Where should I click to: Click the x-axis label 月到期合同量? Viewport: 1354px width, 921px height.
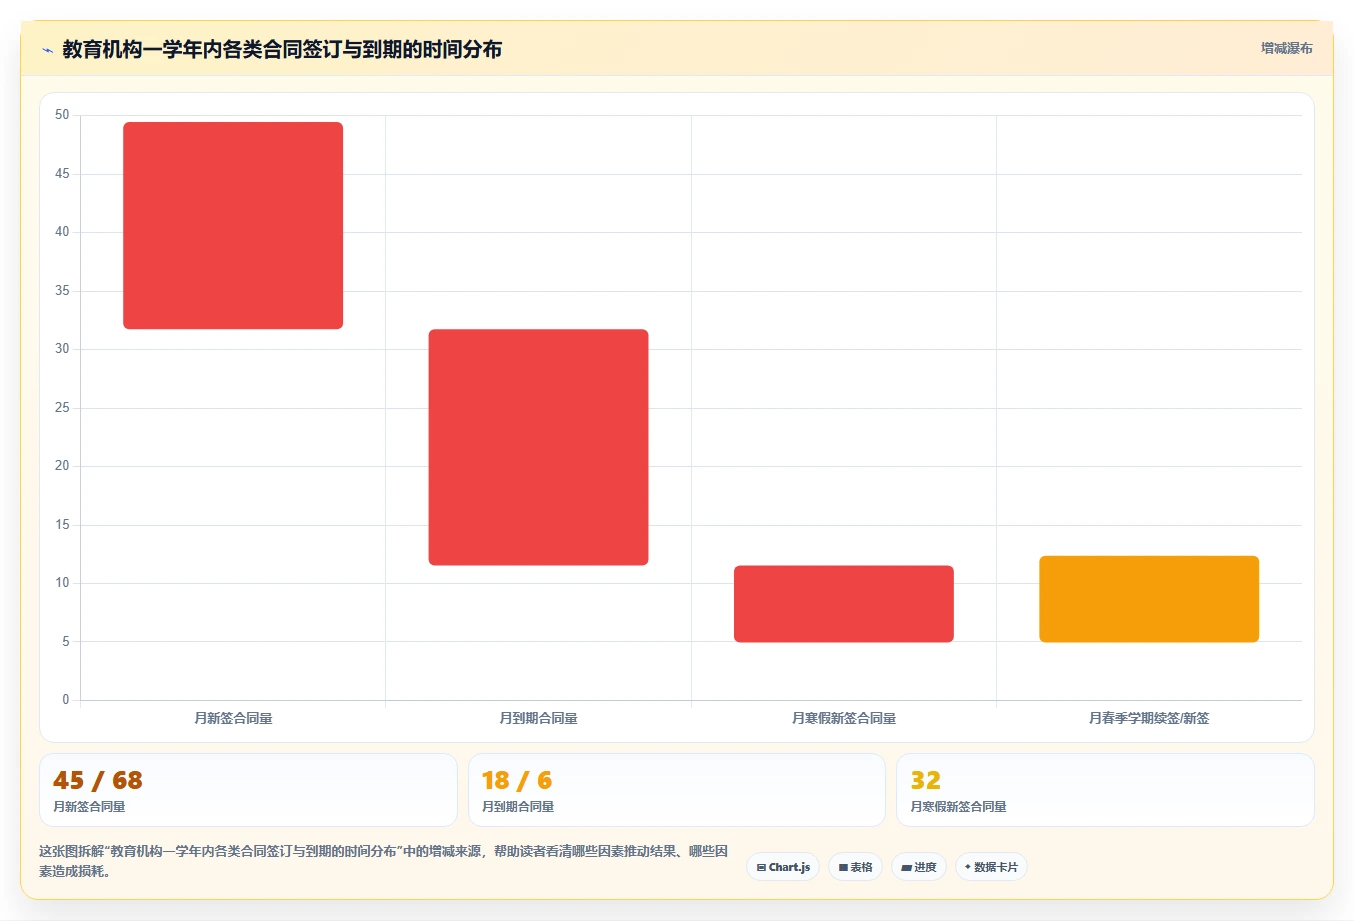pyautogui.click(x=538, y=718)
